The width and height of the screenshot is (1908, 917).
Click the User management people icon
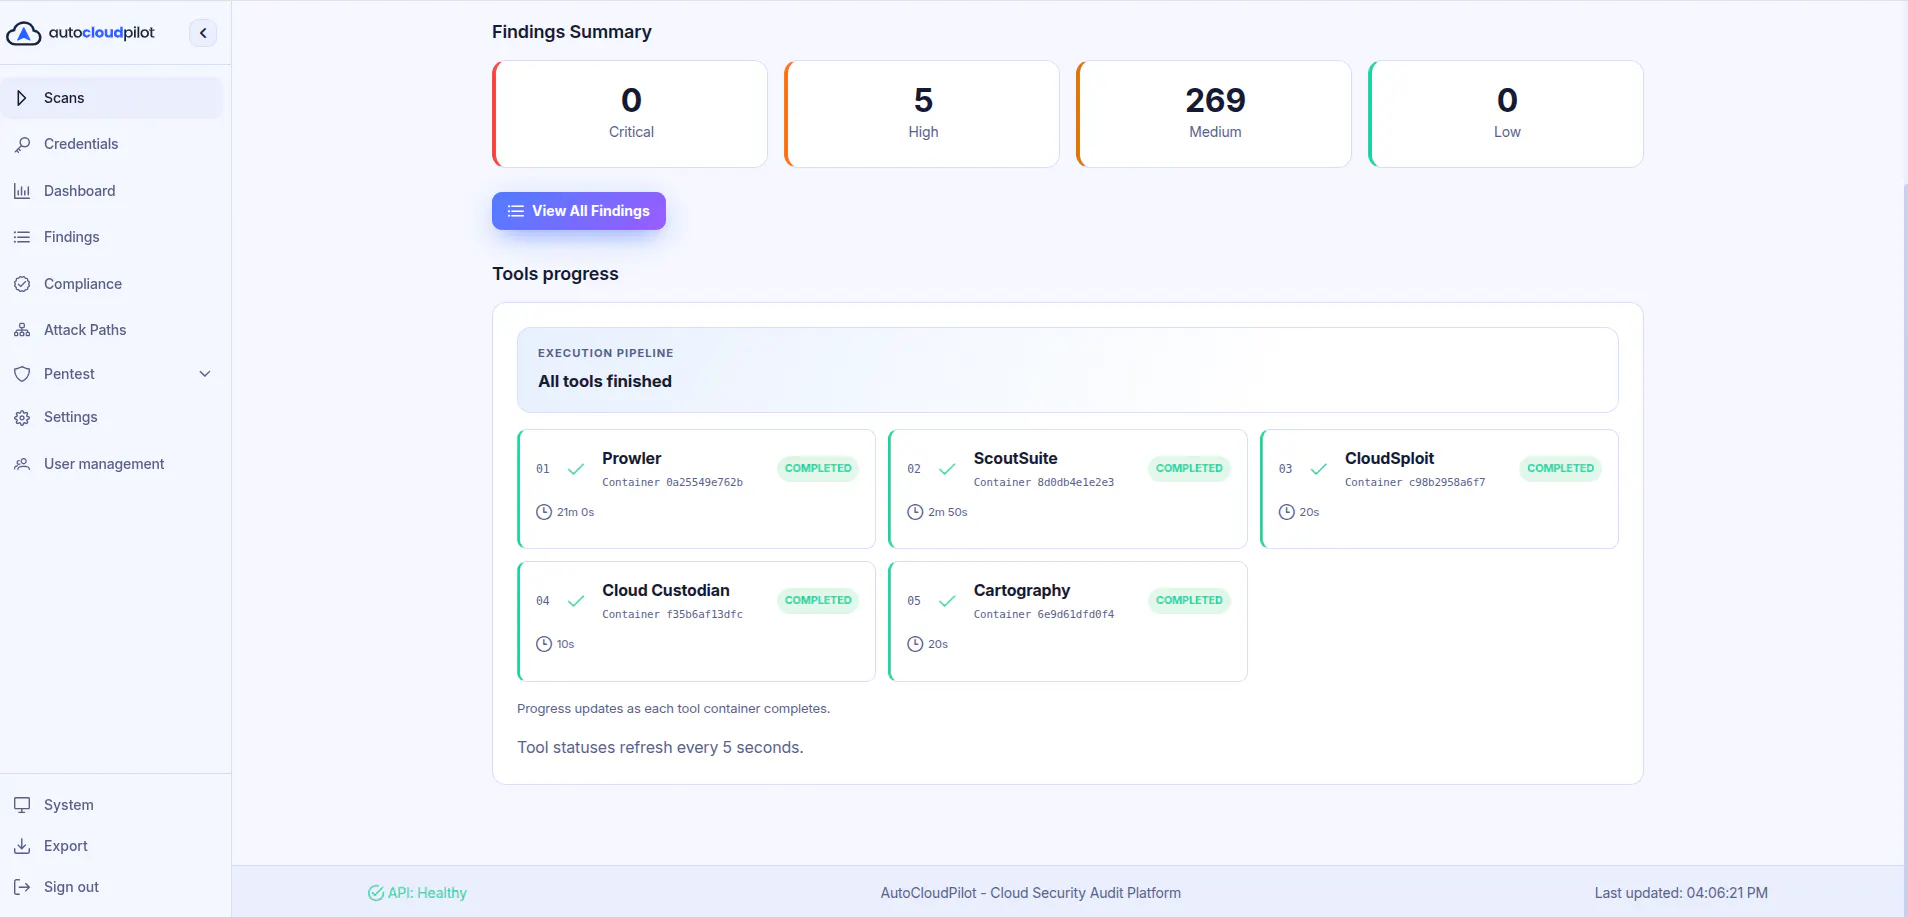pos(22,464)
